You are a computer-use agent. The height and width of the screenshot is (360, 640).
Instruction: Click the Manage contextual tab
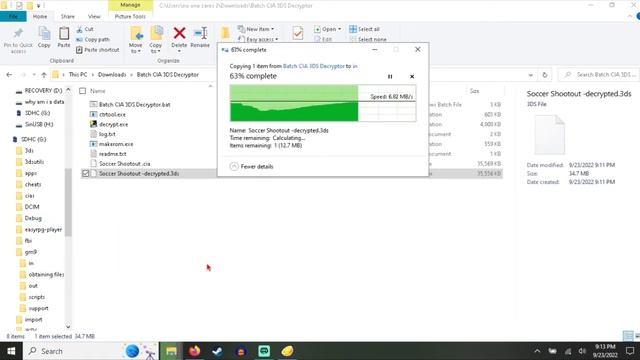[x=130, y=5]
